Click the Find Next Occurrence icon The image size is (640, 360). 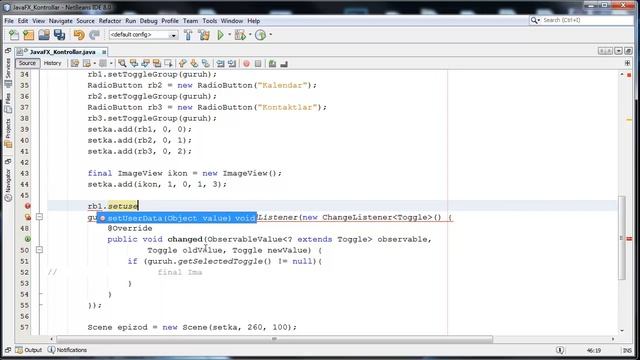[x=145, y=64]
